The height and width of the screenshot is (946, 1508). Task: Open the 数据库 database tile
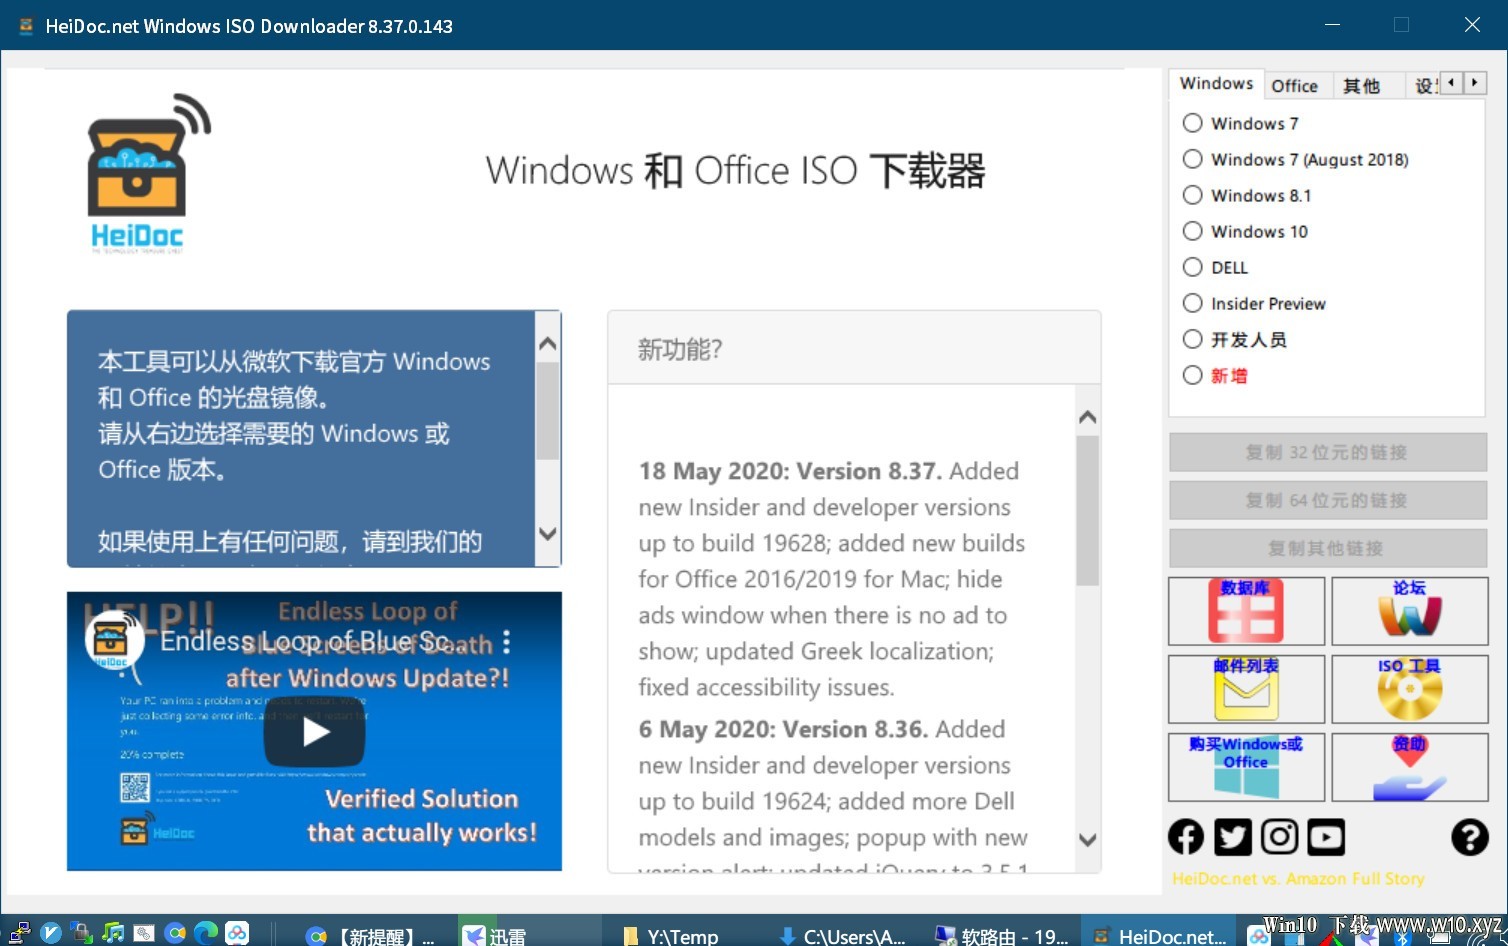(1246, 611)
